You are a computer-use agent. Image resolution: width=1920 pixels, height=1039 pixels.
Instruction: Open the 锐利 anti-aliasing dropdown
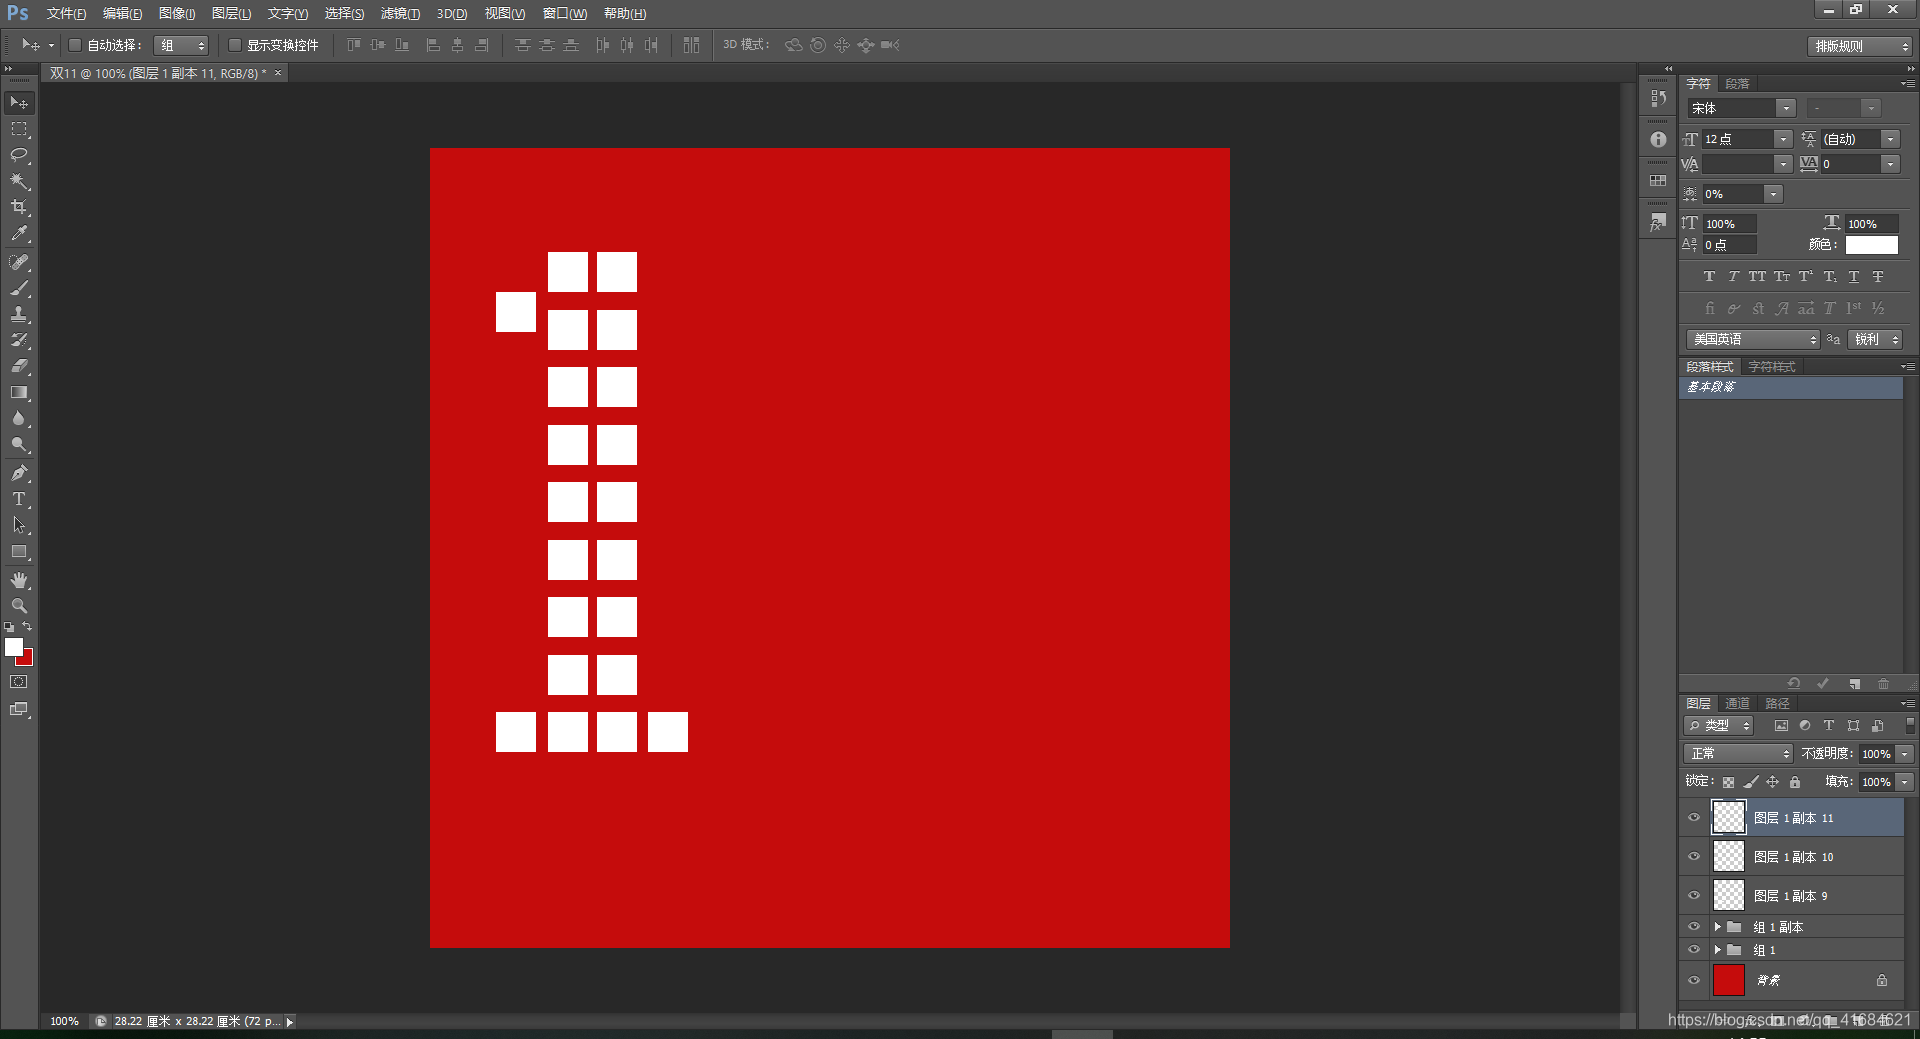tap(1875, 339)
